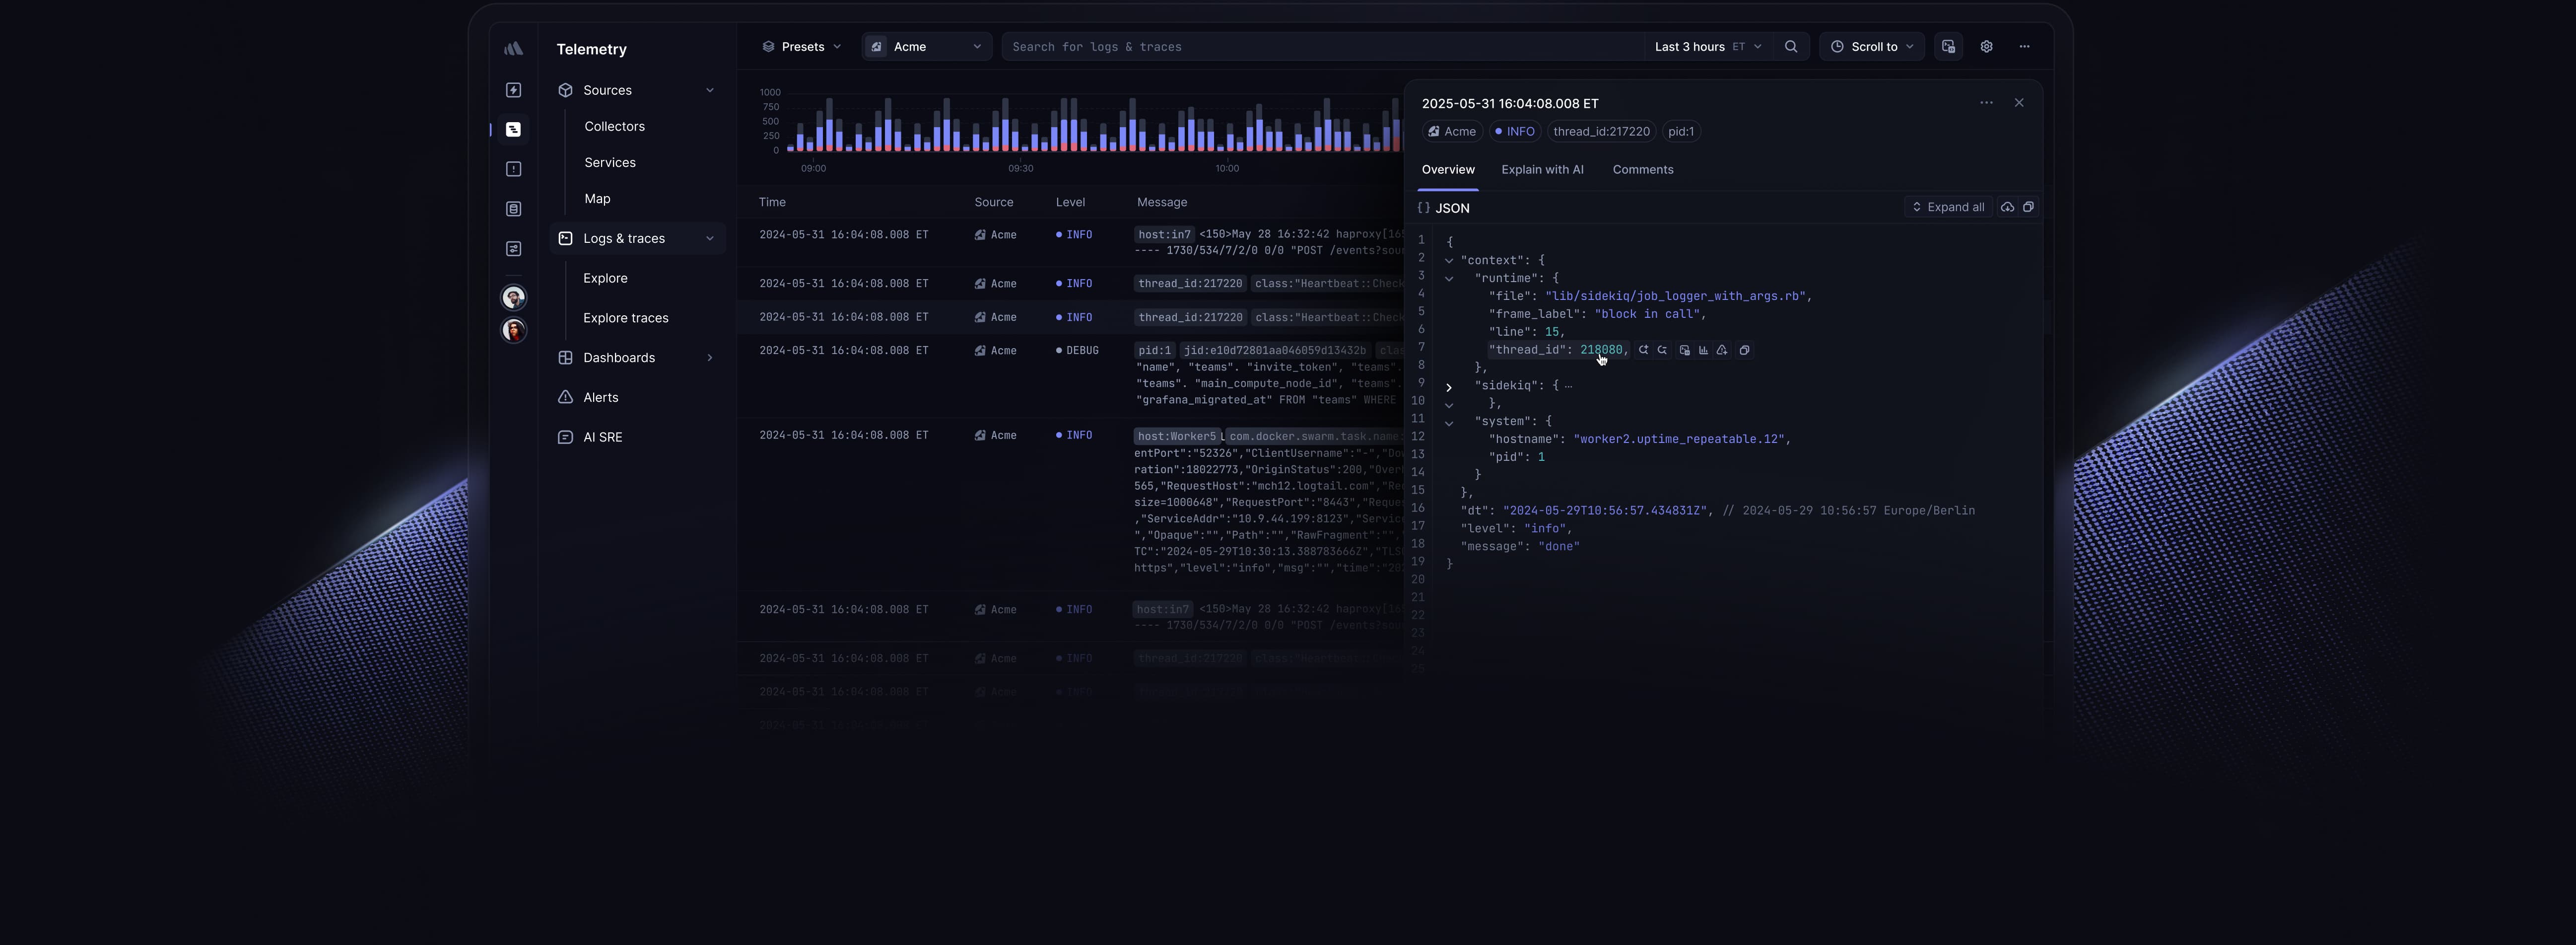This screenshot has width=2576, height=945.
Task: Copy thread_id value with inline copy icon
Action: (1745, 350)
